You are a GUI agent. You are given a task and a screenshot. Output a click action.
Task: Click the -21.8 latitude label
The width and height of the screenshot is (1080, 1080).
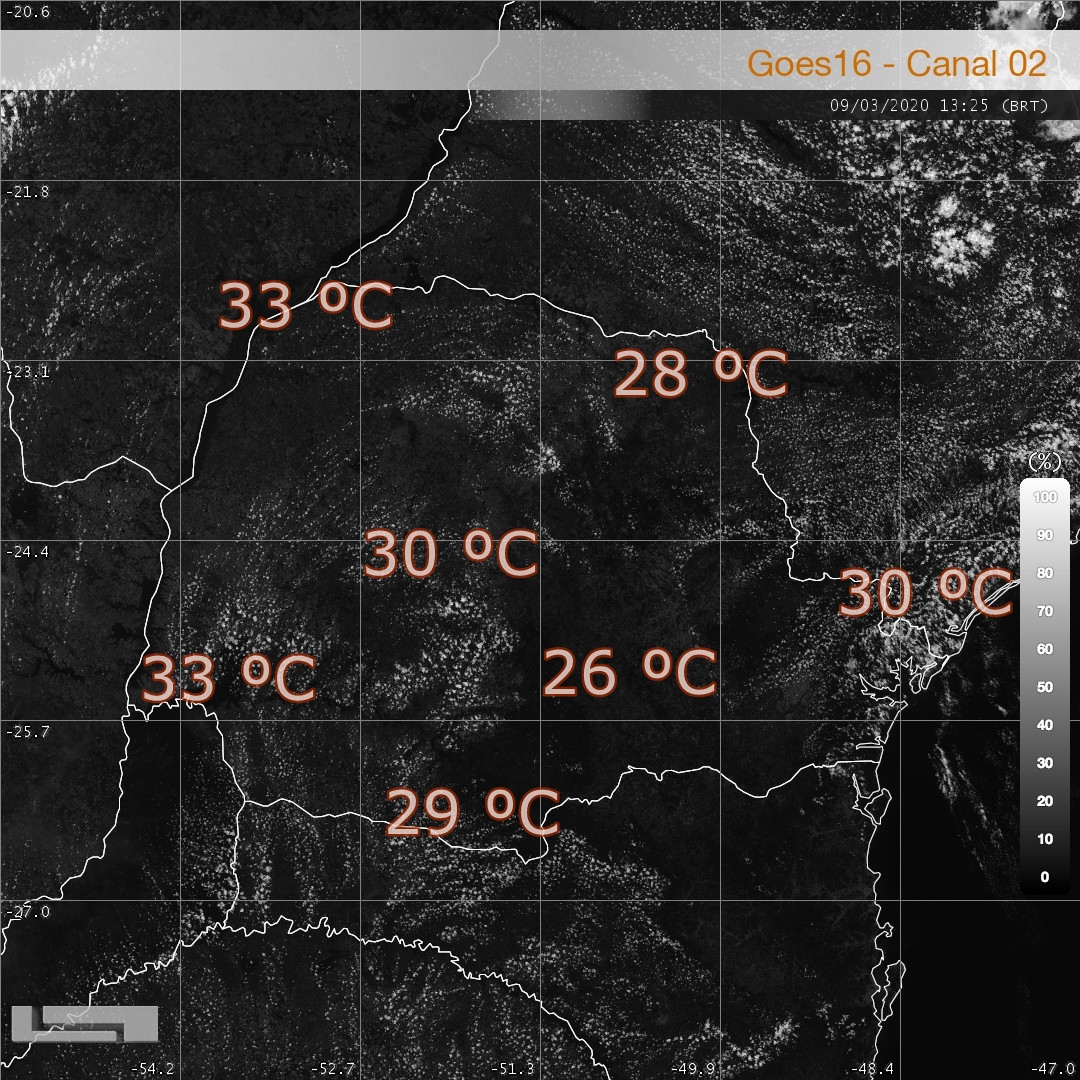pyautogui.click(x=28, y=191)
